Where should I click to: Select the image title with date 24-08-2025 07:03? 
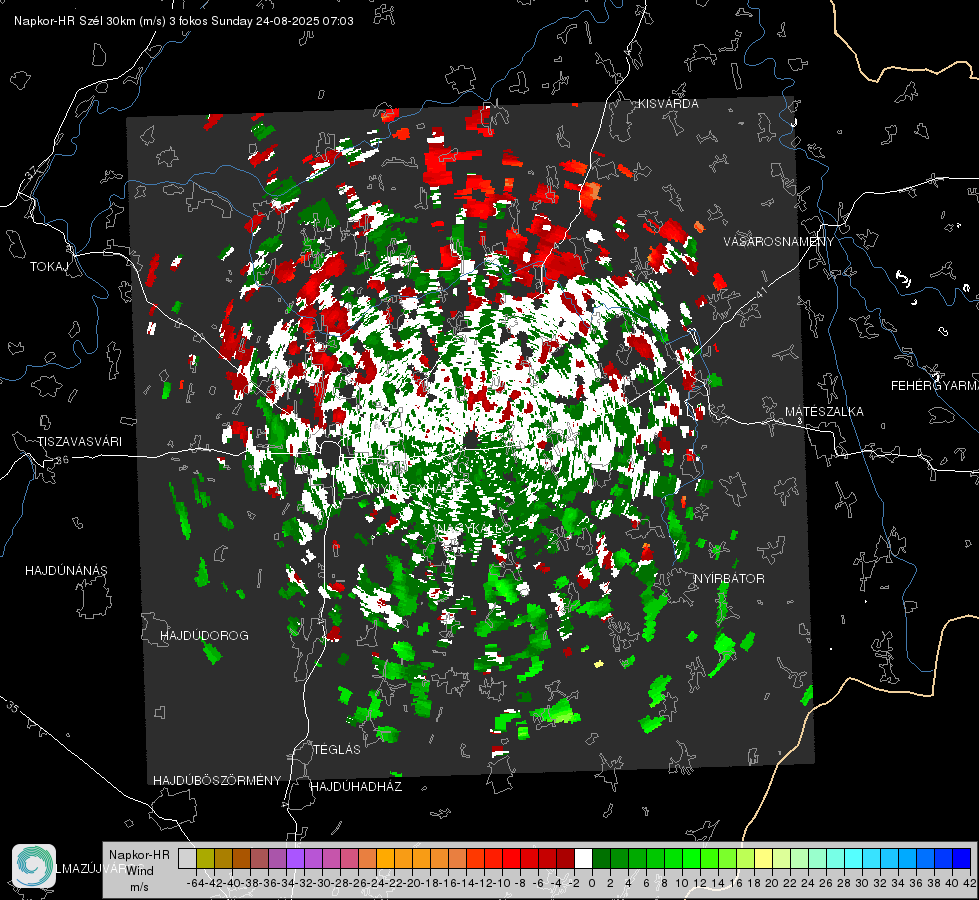click(x=184, y=21)
